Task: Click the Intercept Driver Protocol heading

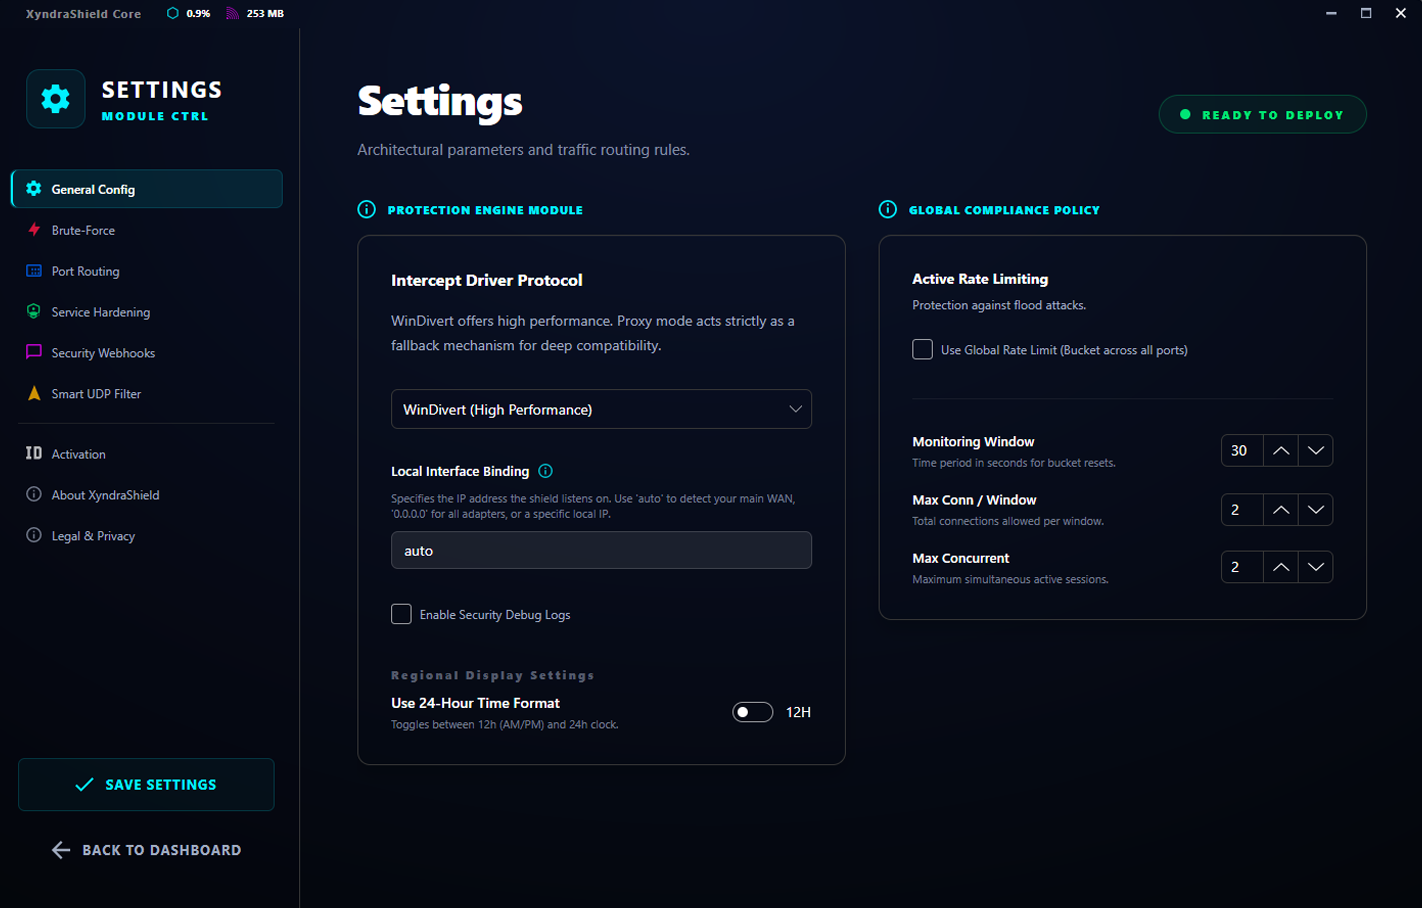Action: (x=487, y=280)
